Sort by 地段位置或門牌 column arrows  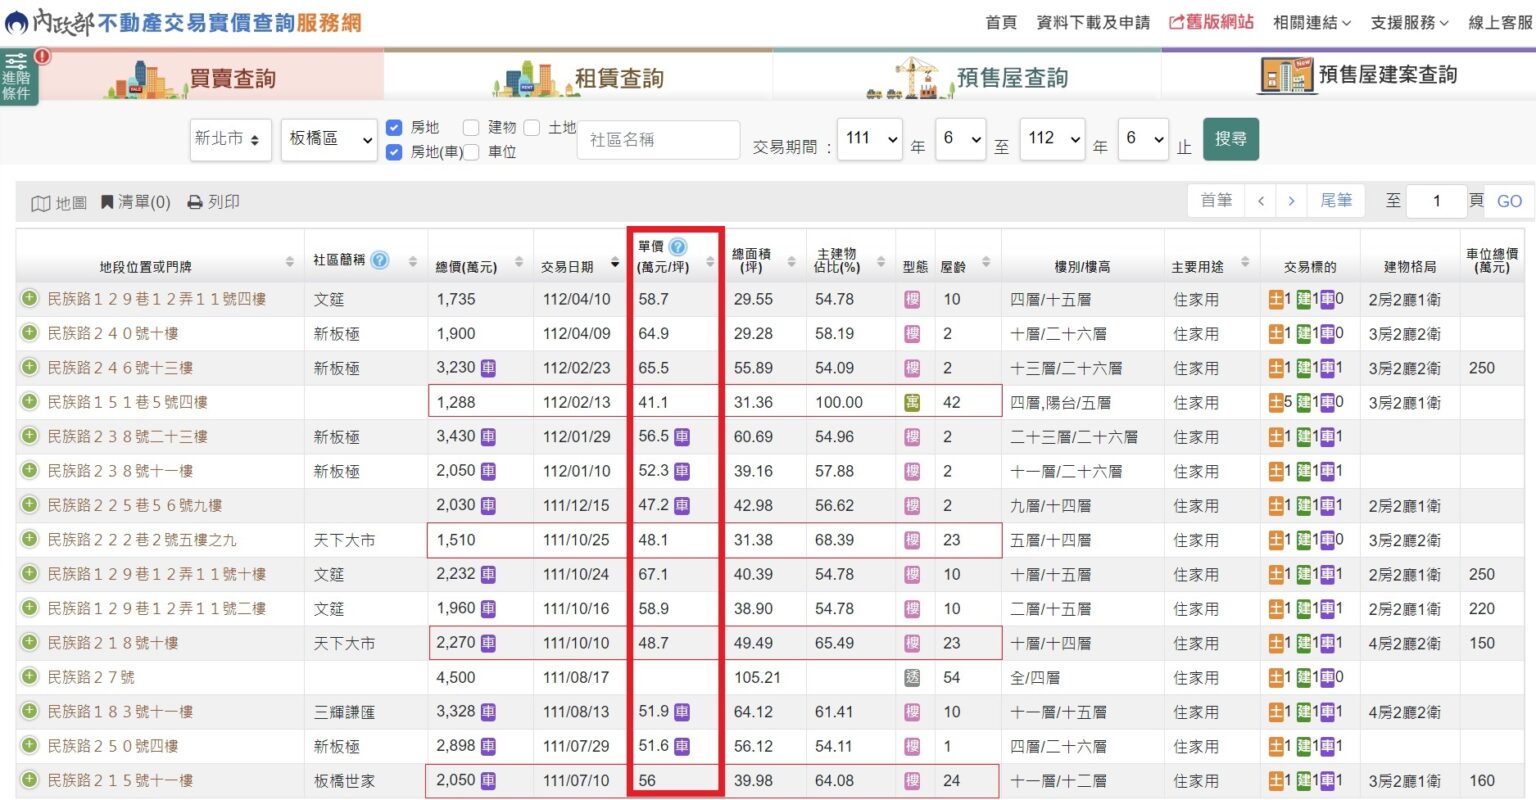290,262
